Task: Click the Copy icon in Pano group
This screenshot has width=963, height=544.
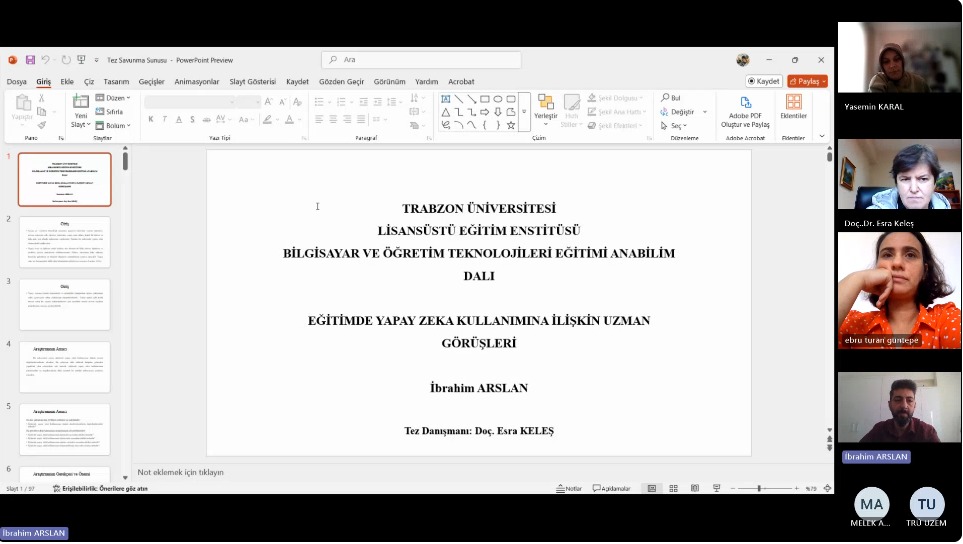Action: (42, 112)
